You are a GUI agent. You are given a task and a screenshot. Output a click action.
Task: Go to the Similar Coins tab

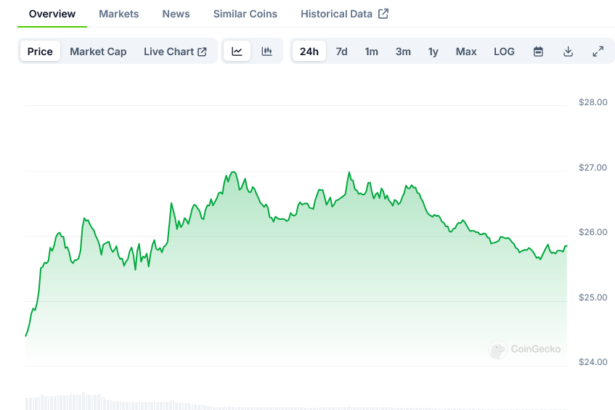click(x=246, y=14)
